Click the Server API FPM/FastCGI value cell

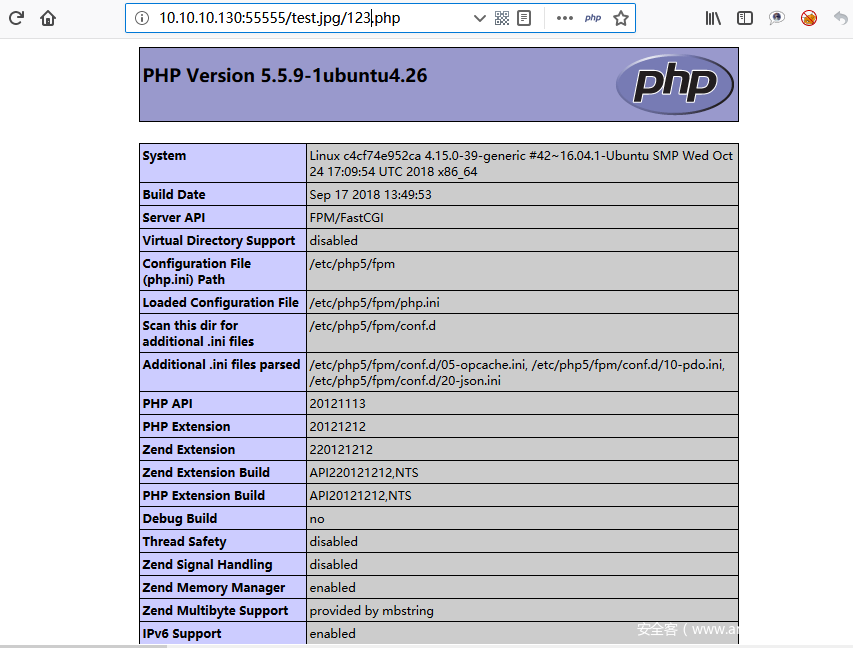(349, 217)
